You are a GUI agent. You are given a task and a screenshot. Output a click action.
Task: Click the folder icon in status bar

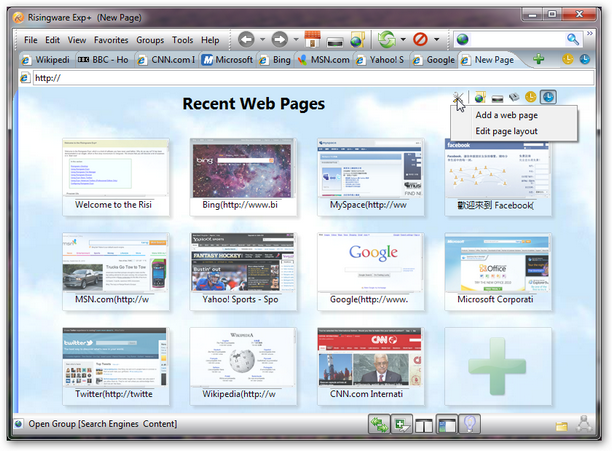562,426
